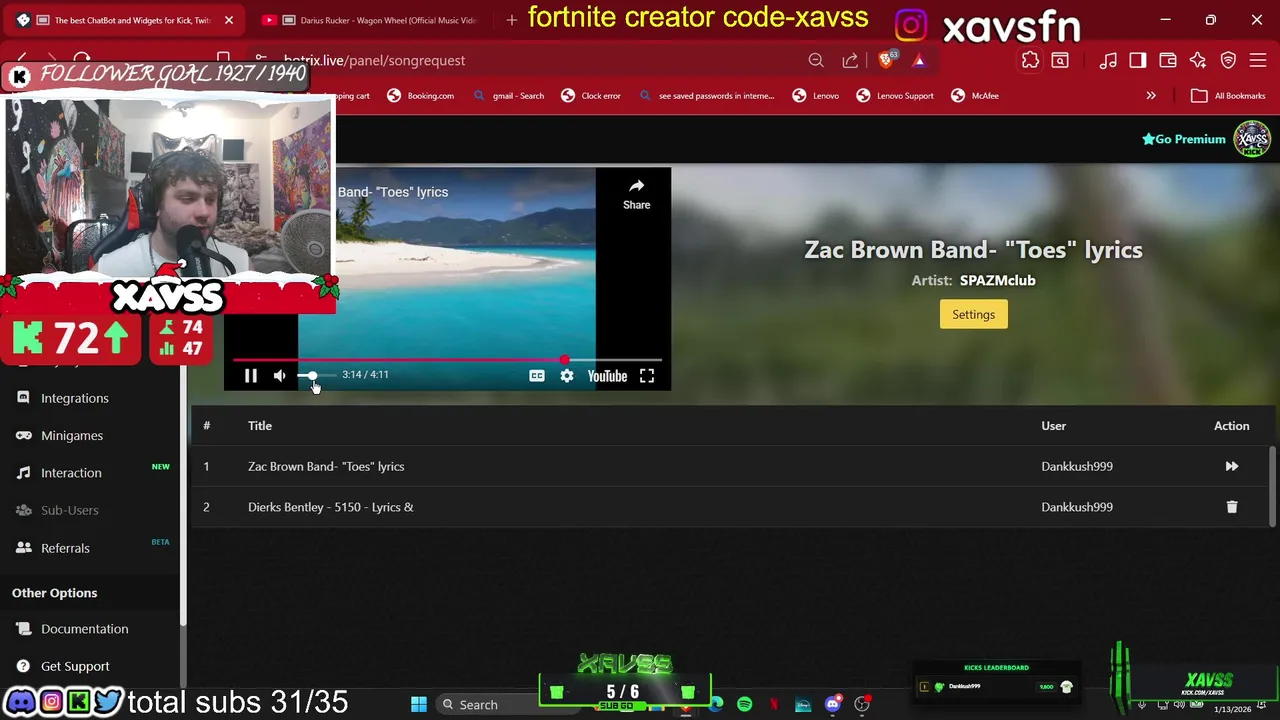This screenshot has height=720, width=1280.
Task: Open the XAVSS profile avatar menu
Action: click(x=1252, y=139)
